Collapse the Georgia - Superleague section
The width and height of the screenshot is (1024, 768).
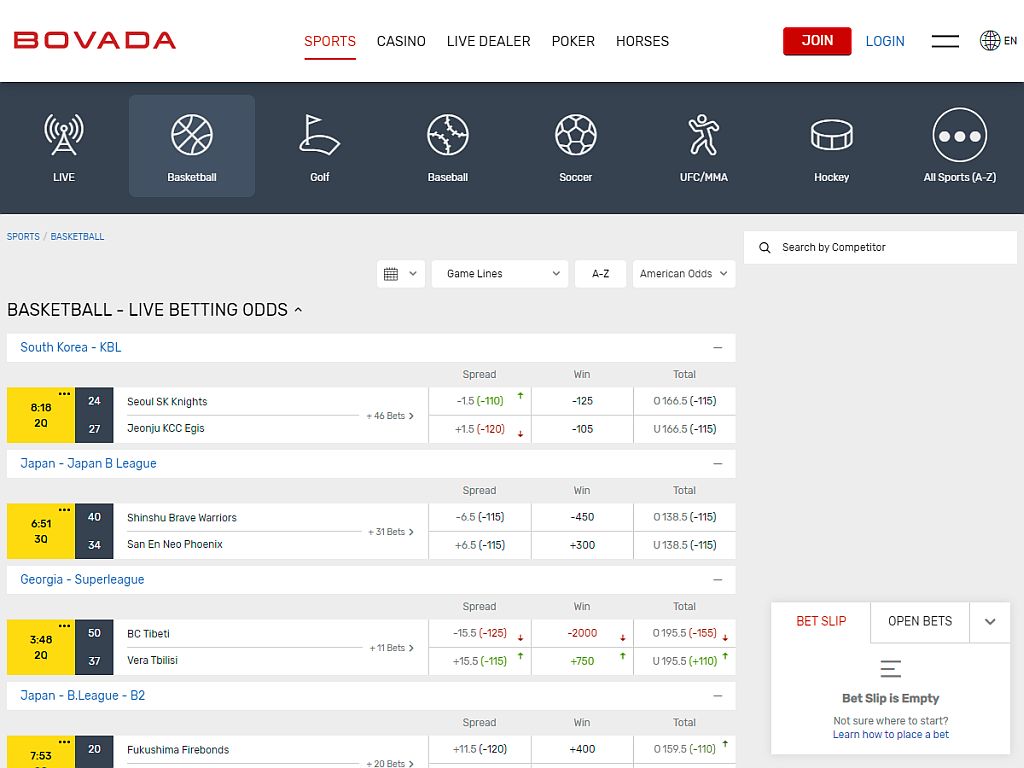tap(718, 580)
